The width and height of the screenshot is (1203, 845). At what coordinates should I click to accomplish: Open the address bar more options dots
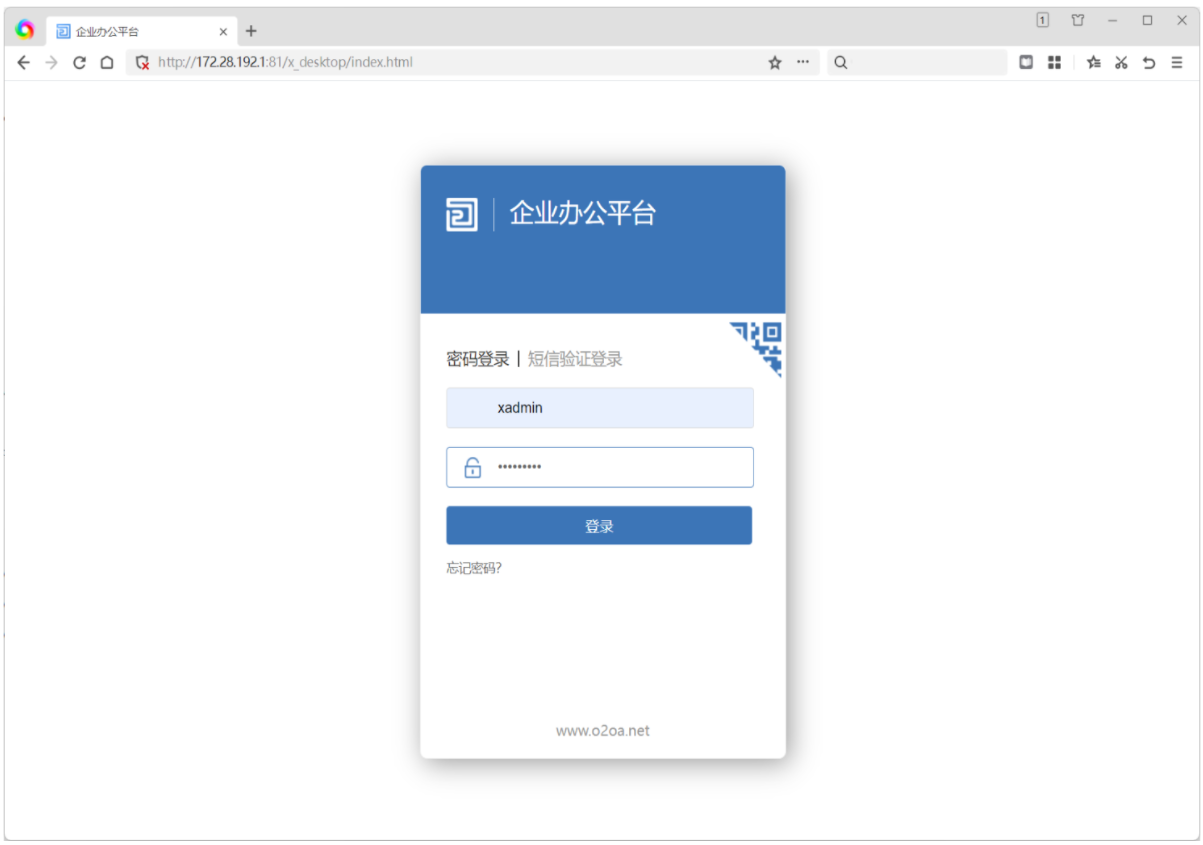802,62
